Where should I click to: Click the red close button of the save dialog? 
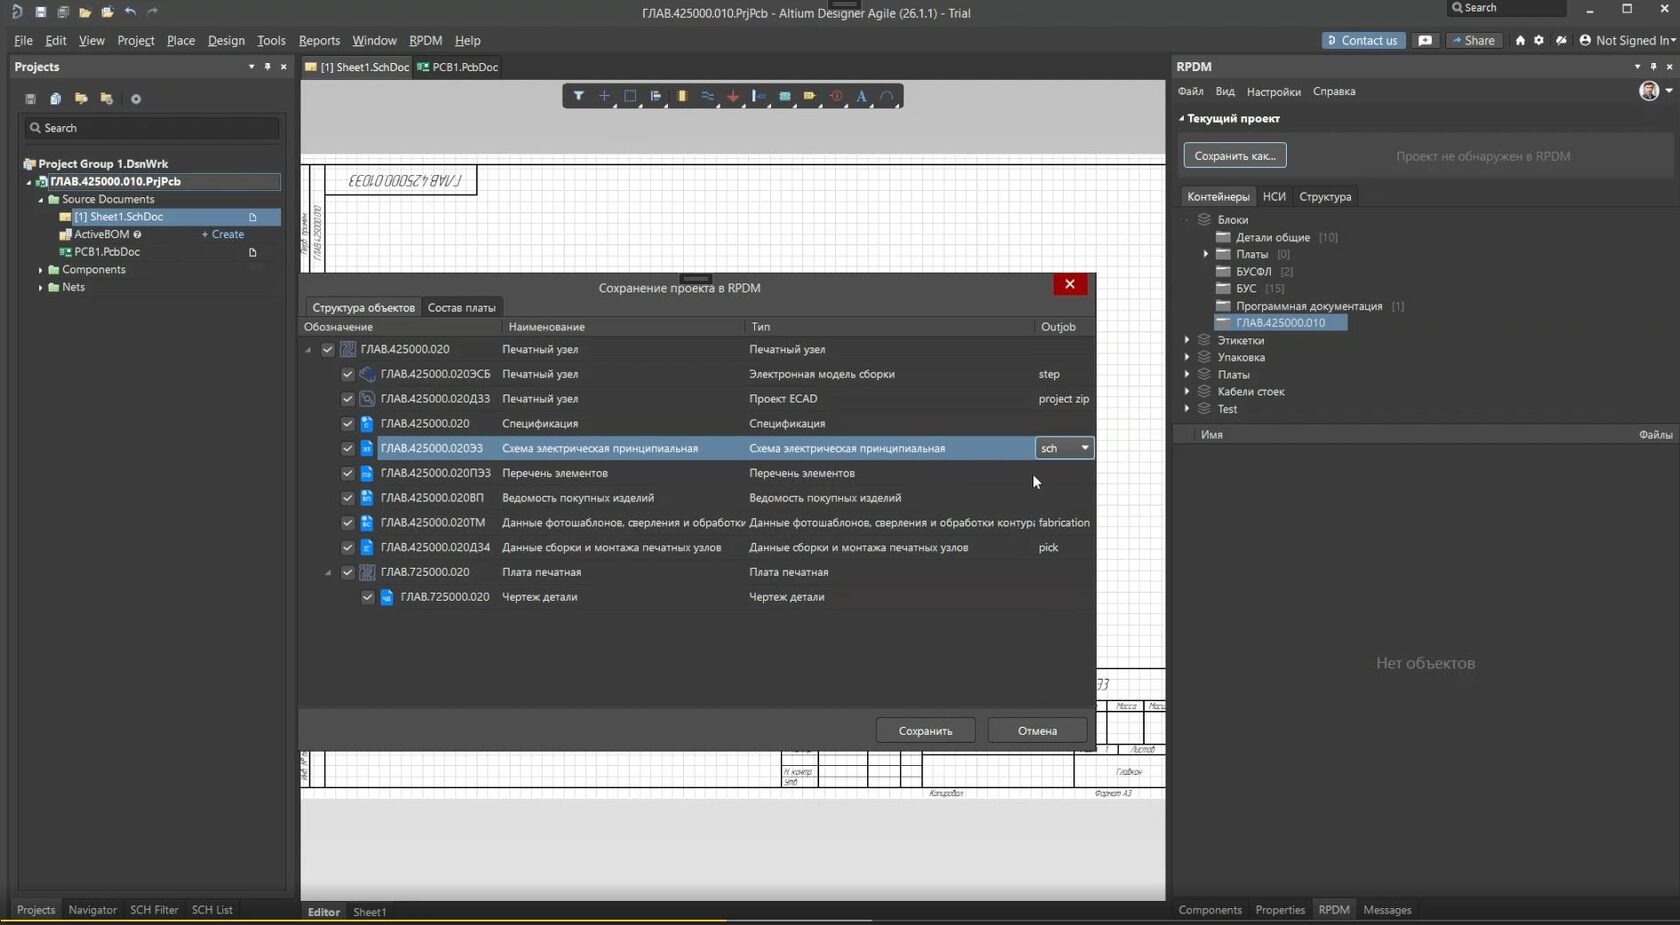1070,284
